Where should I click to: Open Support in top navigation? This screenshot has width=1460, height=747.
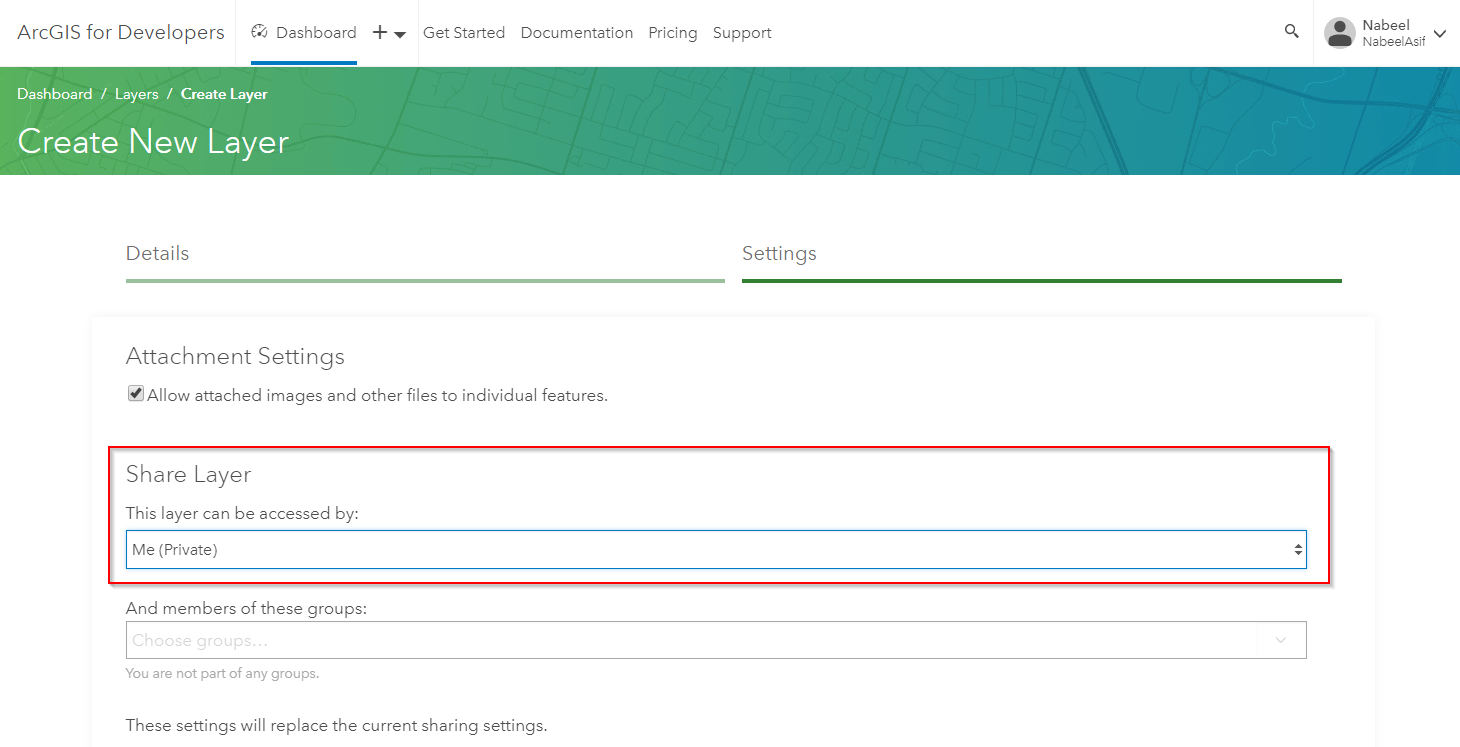click(x=742, y=33)
